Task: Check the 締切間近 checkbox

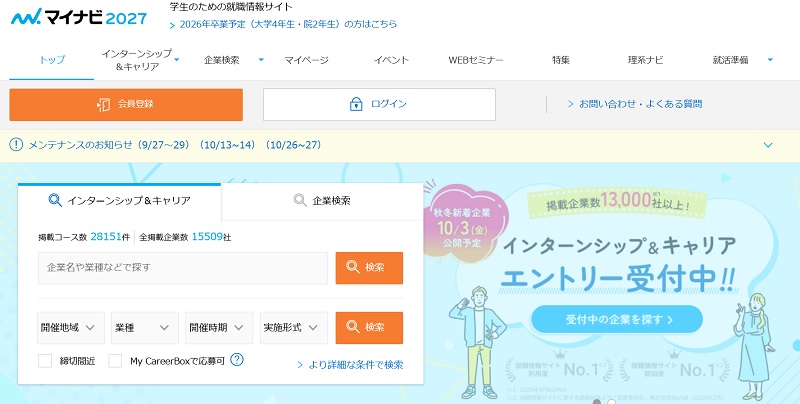Action: tap(45, 361)
